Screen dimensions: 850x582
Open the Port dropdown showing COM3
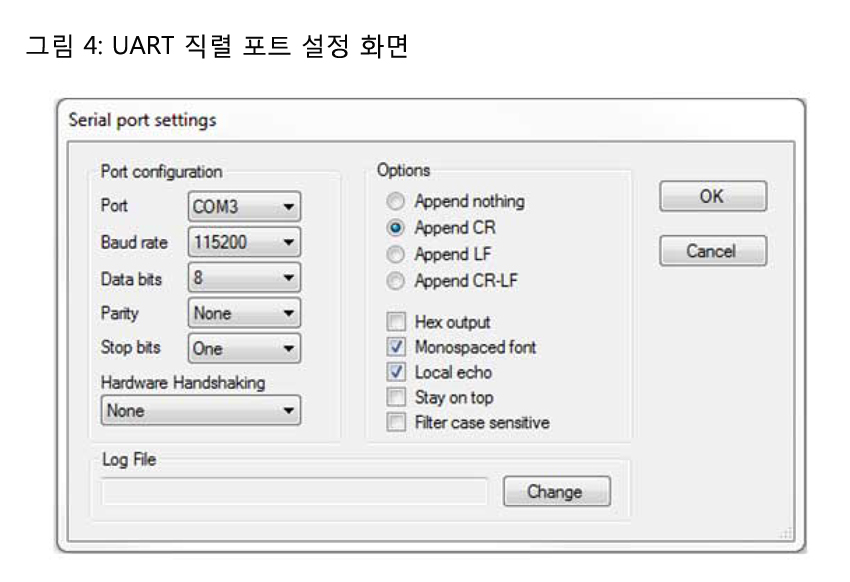pyautogui.click(x=244, y=207)
